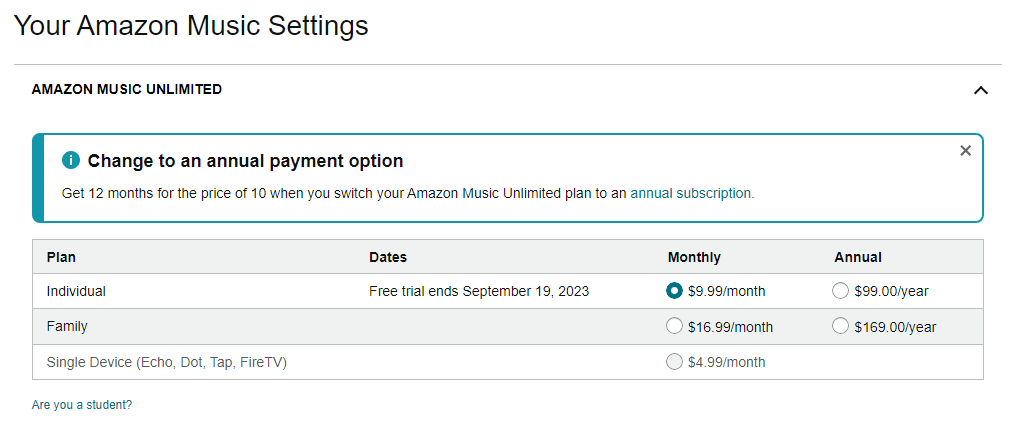1010x424 pixels.
Task: Click the Dates column header
Action: (x=388, y=257)
